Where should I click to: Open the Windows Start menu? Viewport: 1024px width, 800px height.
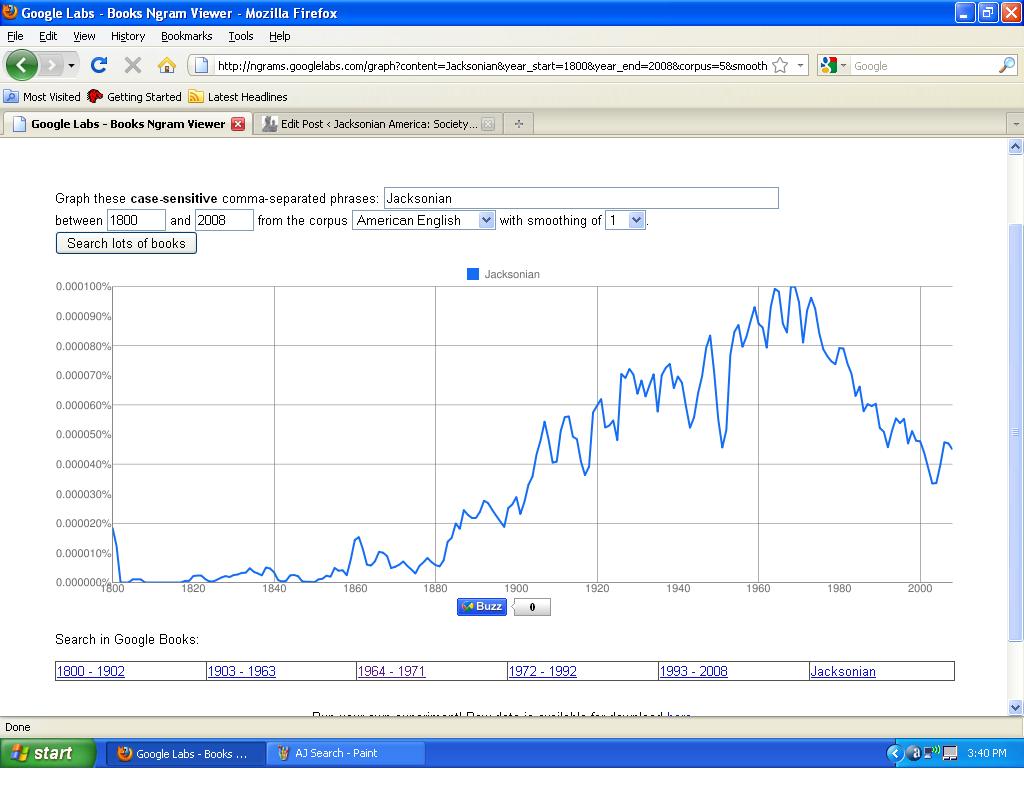click(48, 753)
